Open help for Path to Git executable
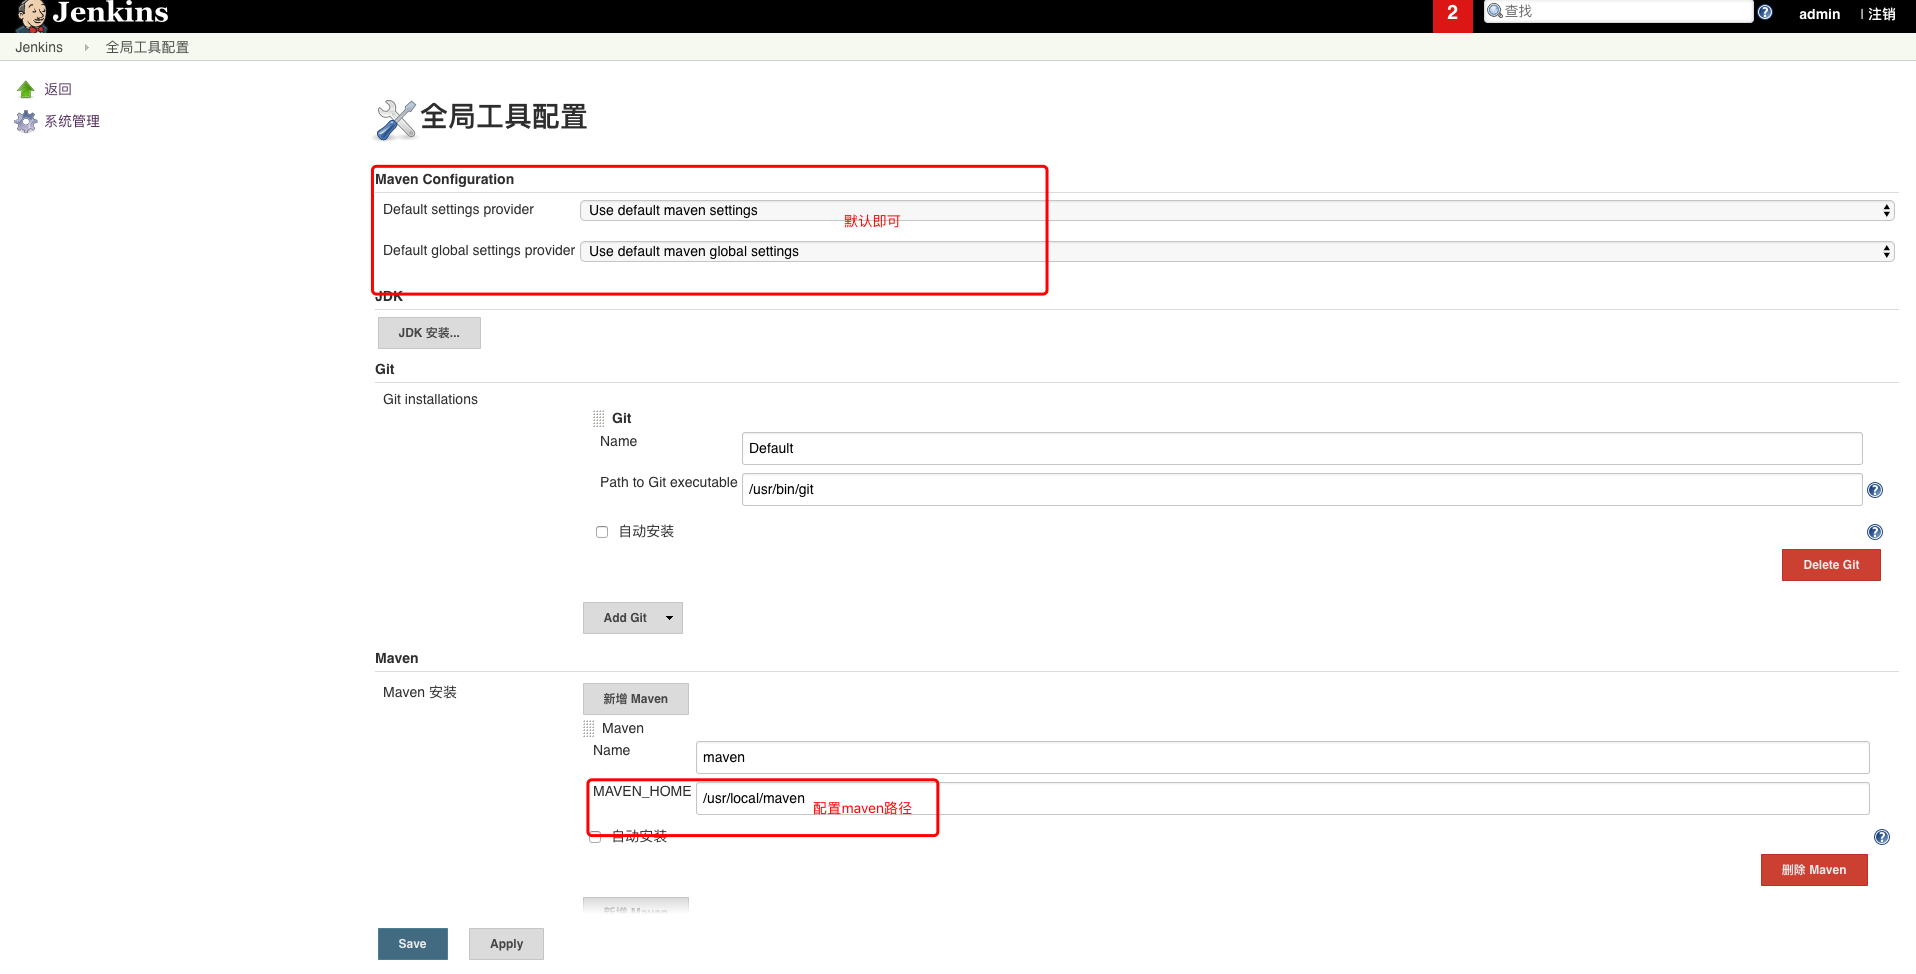The height and width of the screenshot is (974, 1916). click(x=1875, y=490)
